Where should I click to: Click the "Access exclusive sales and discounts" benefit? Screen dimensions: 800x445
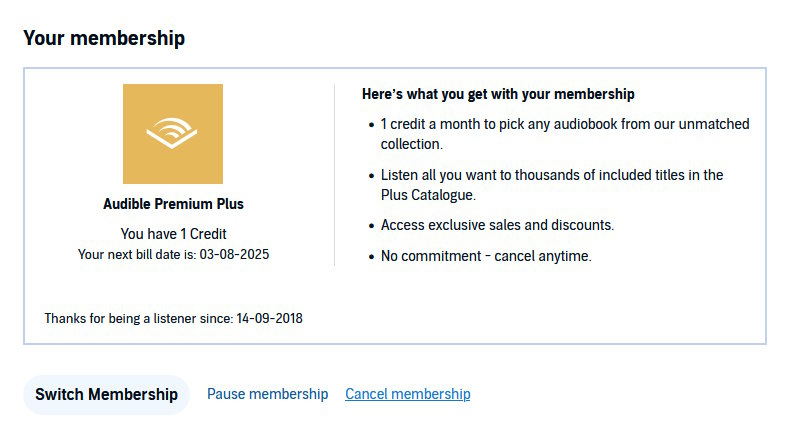(x=497, y=225)
